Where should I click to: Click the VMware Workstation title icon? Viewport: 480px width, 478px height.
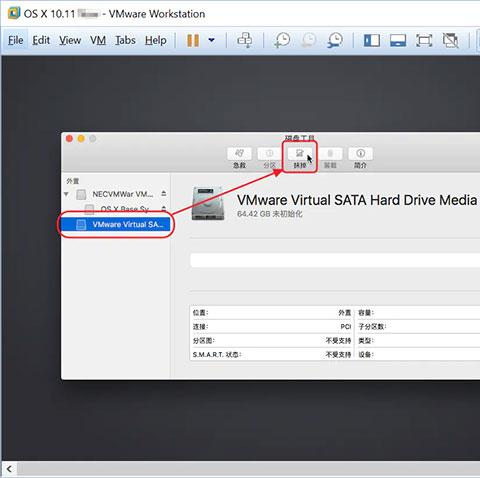coord(14,13)
